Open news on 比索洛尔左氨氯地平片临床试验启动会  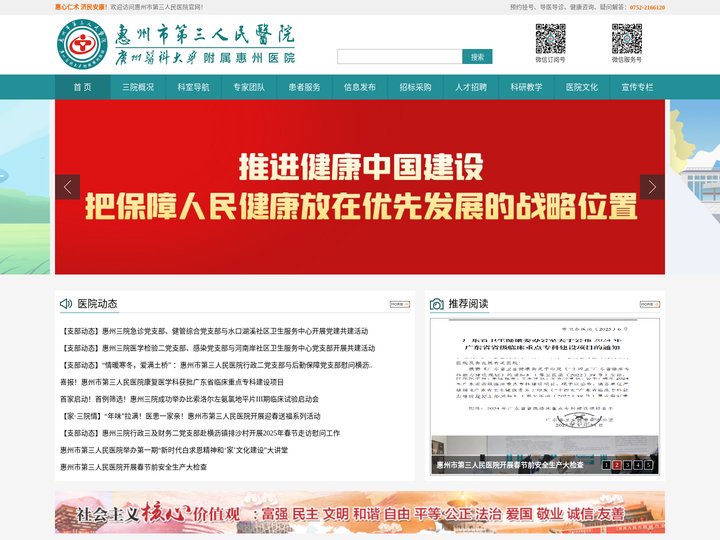(x=189, y=399)
